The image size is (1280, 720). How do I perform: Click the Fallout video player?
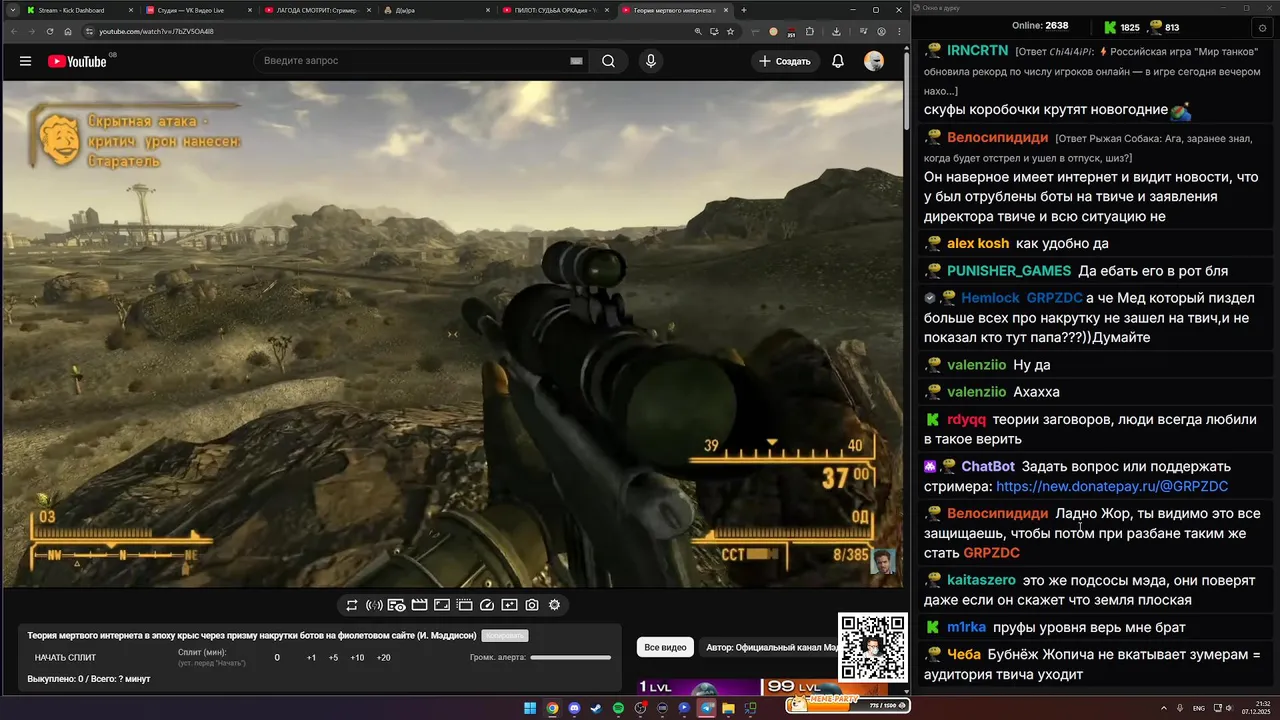[453, 333]
